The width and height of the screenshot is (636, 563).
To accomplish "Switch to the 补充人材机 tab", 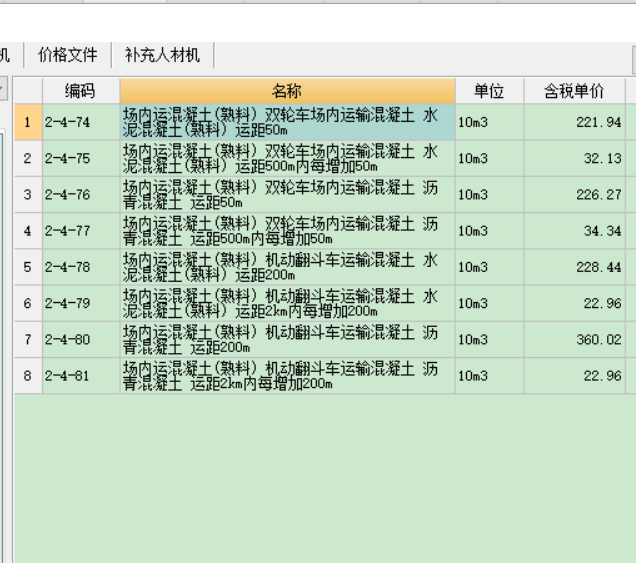I will [162, 55].
